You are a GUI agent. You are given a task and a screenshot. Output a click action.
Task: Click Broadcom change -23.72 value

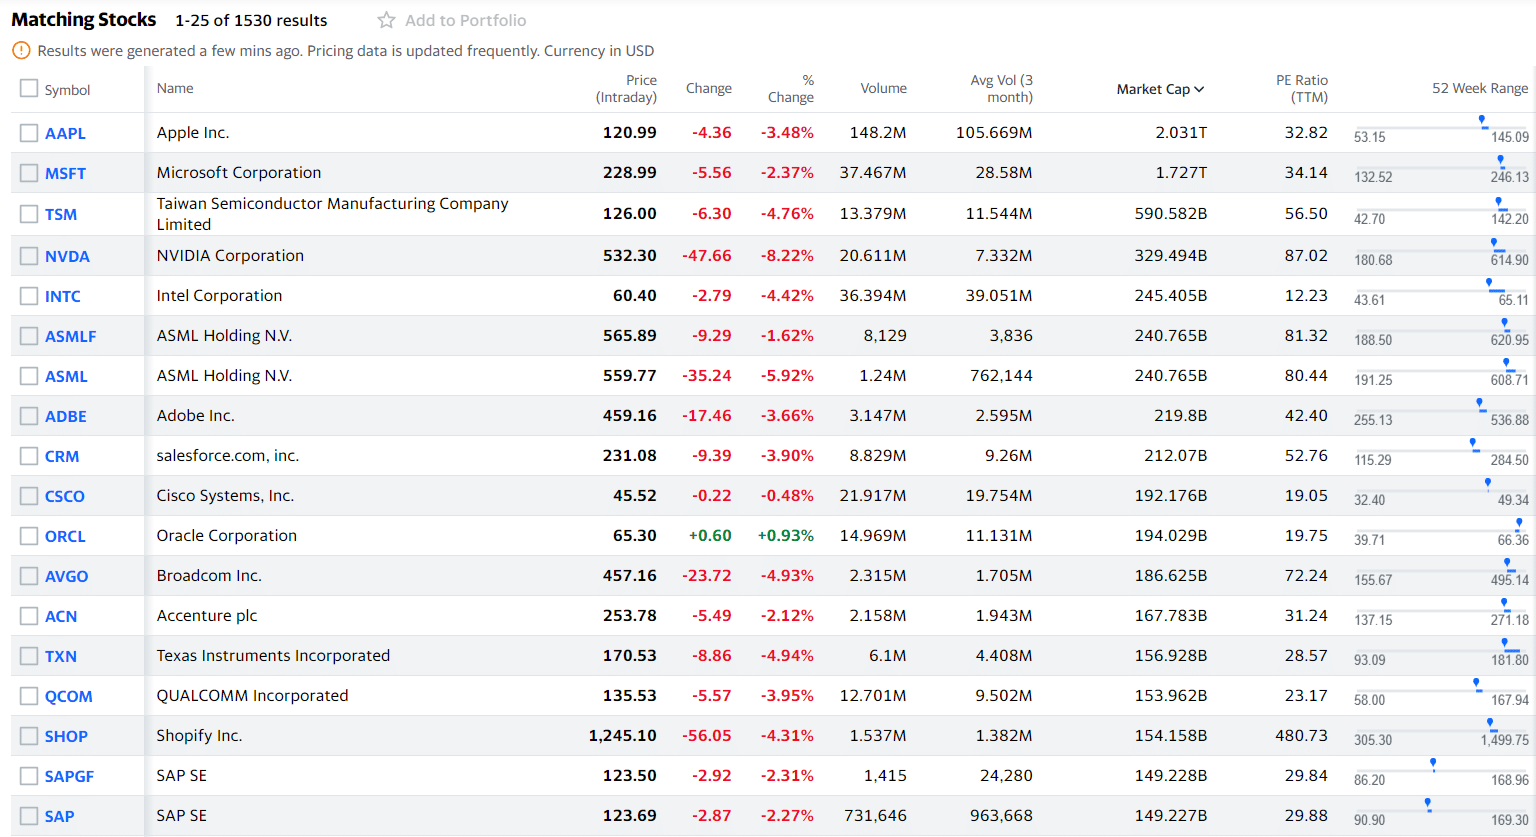click(x=707, y=575)
